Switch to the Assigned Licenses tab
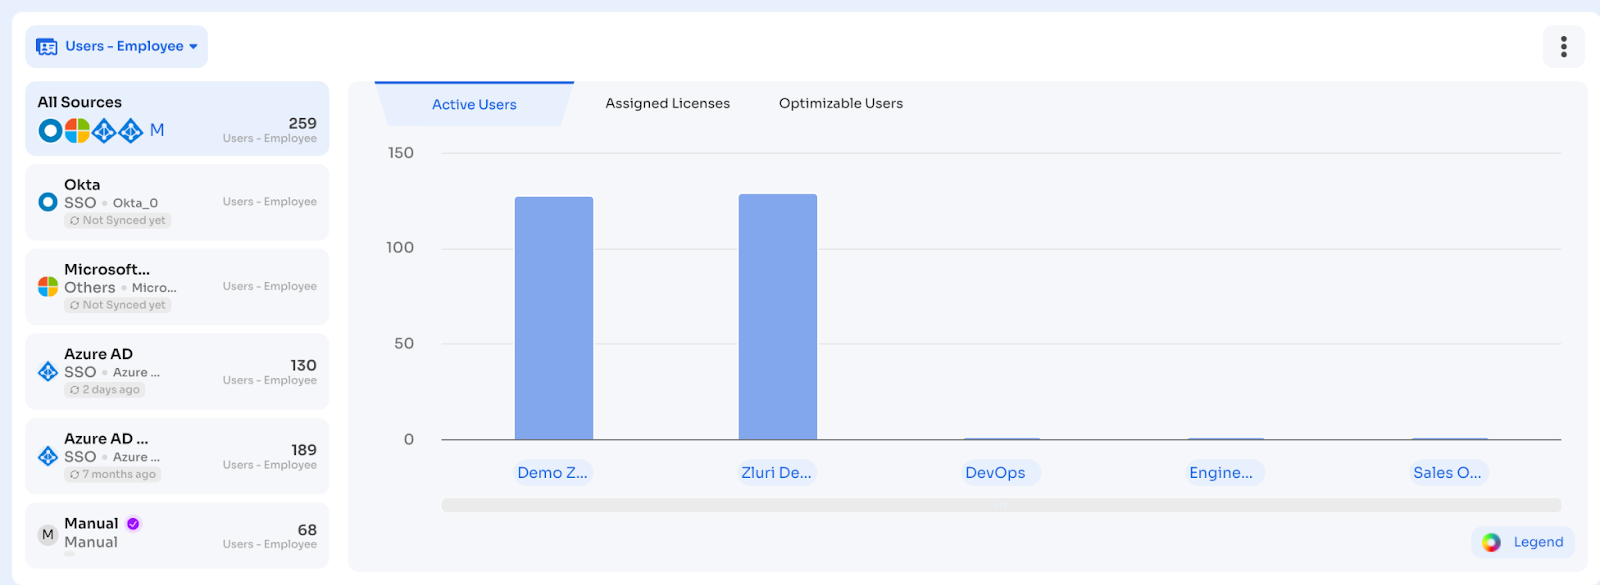The height and width of the screenshot is (585, 1600). coord(667,103)
